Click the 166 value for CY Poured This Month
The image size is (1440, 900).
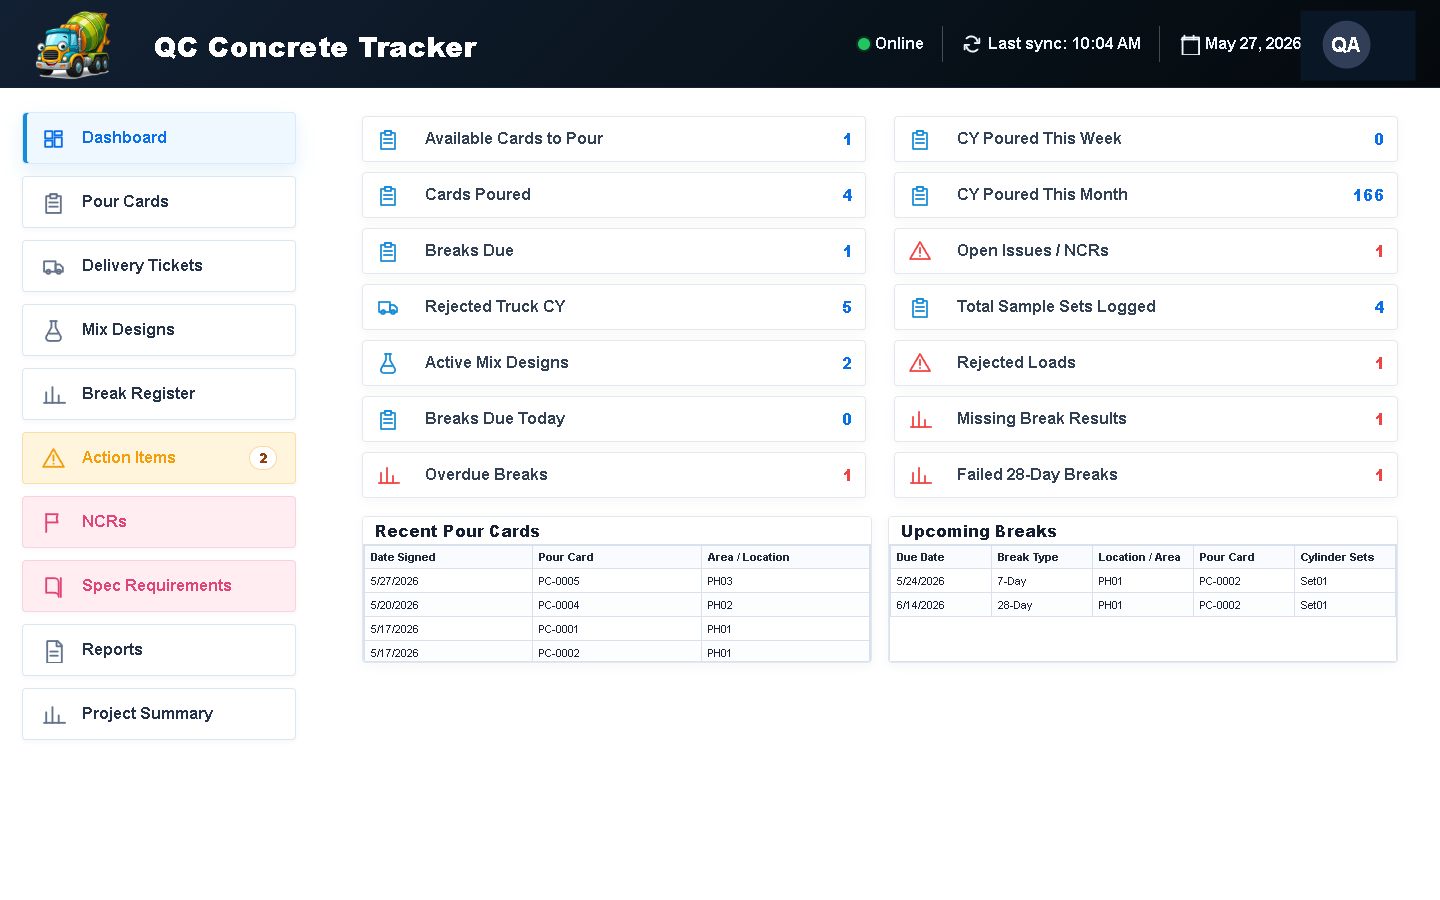pos(1368,196)
